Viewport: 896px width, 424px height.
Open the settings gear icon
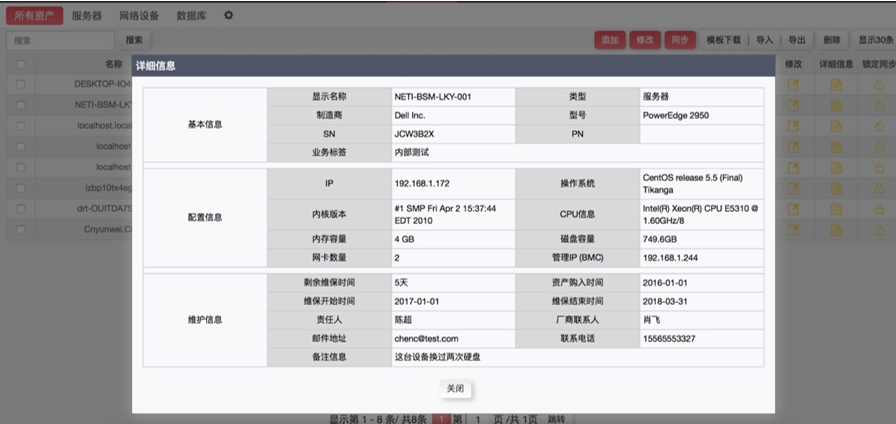click(228, 16)
